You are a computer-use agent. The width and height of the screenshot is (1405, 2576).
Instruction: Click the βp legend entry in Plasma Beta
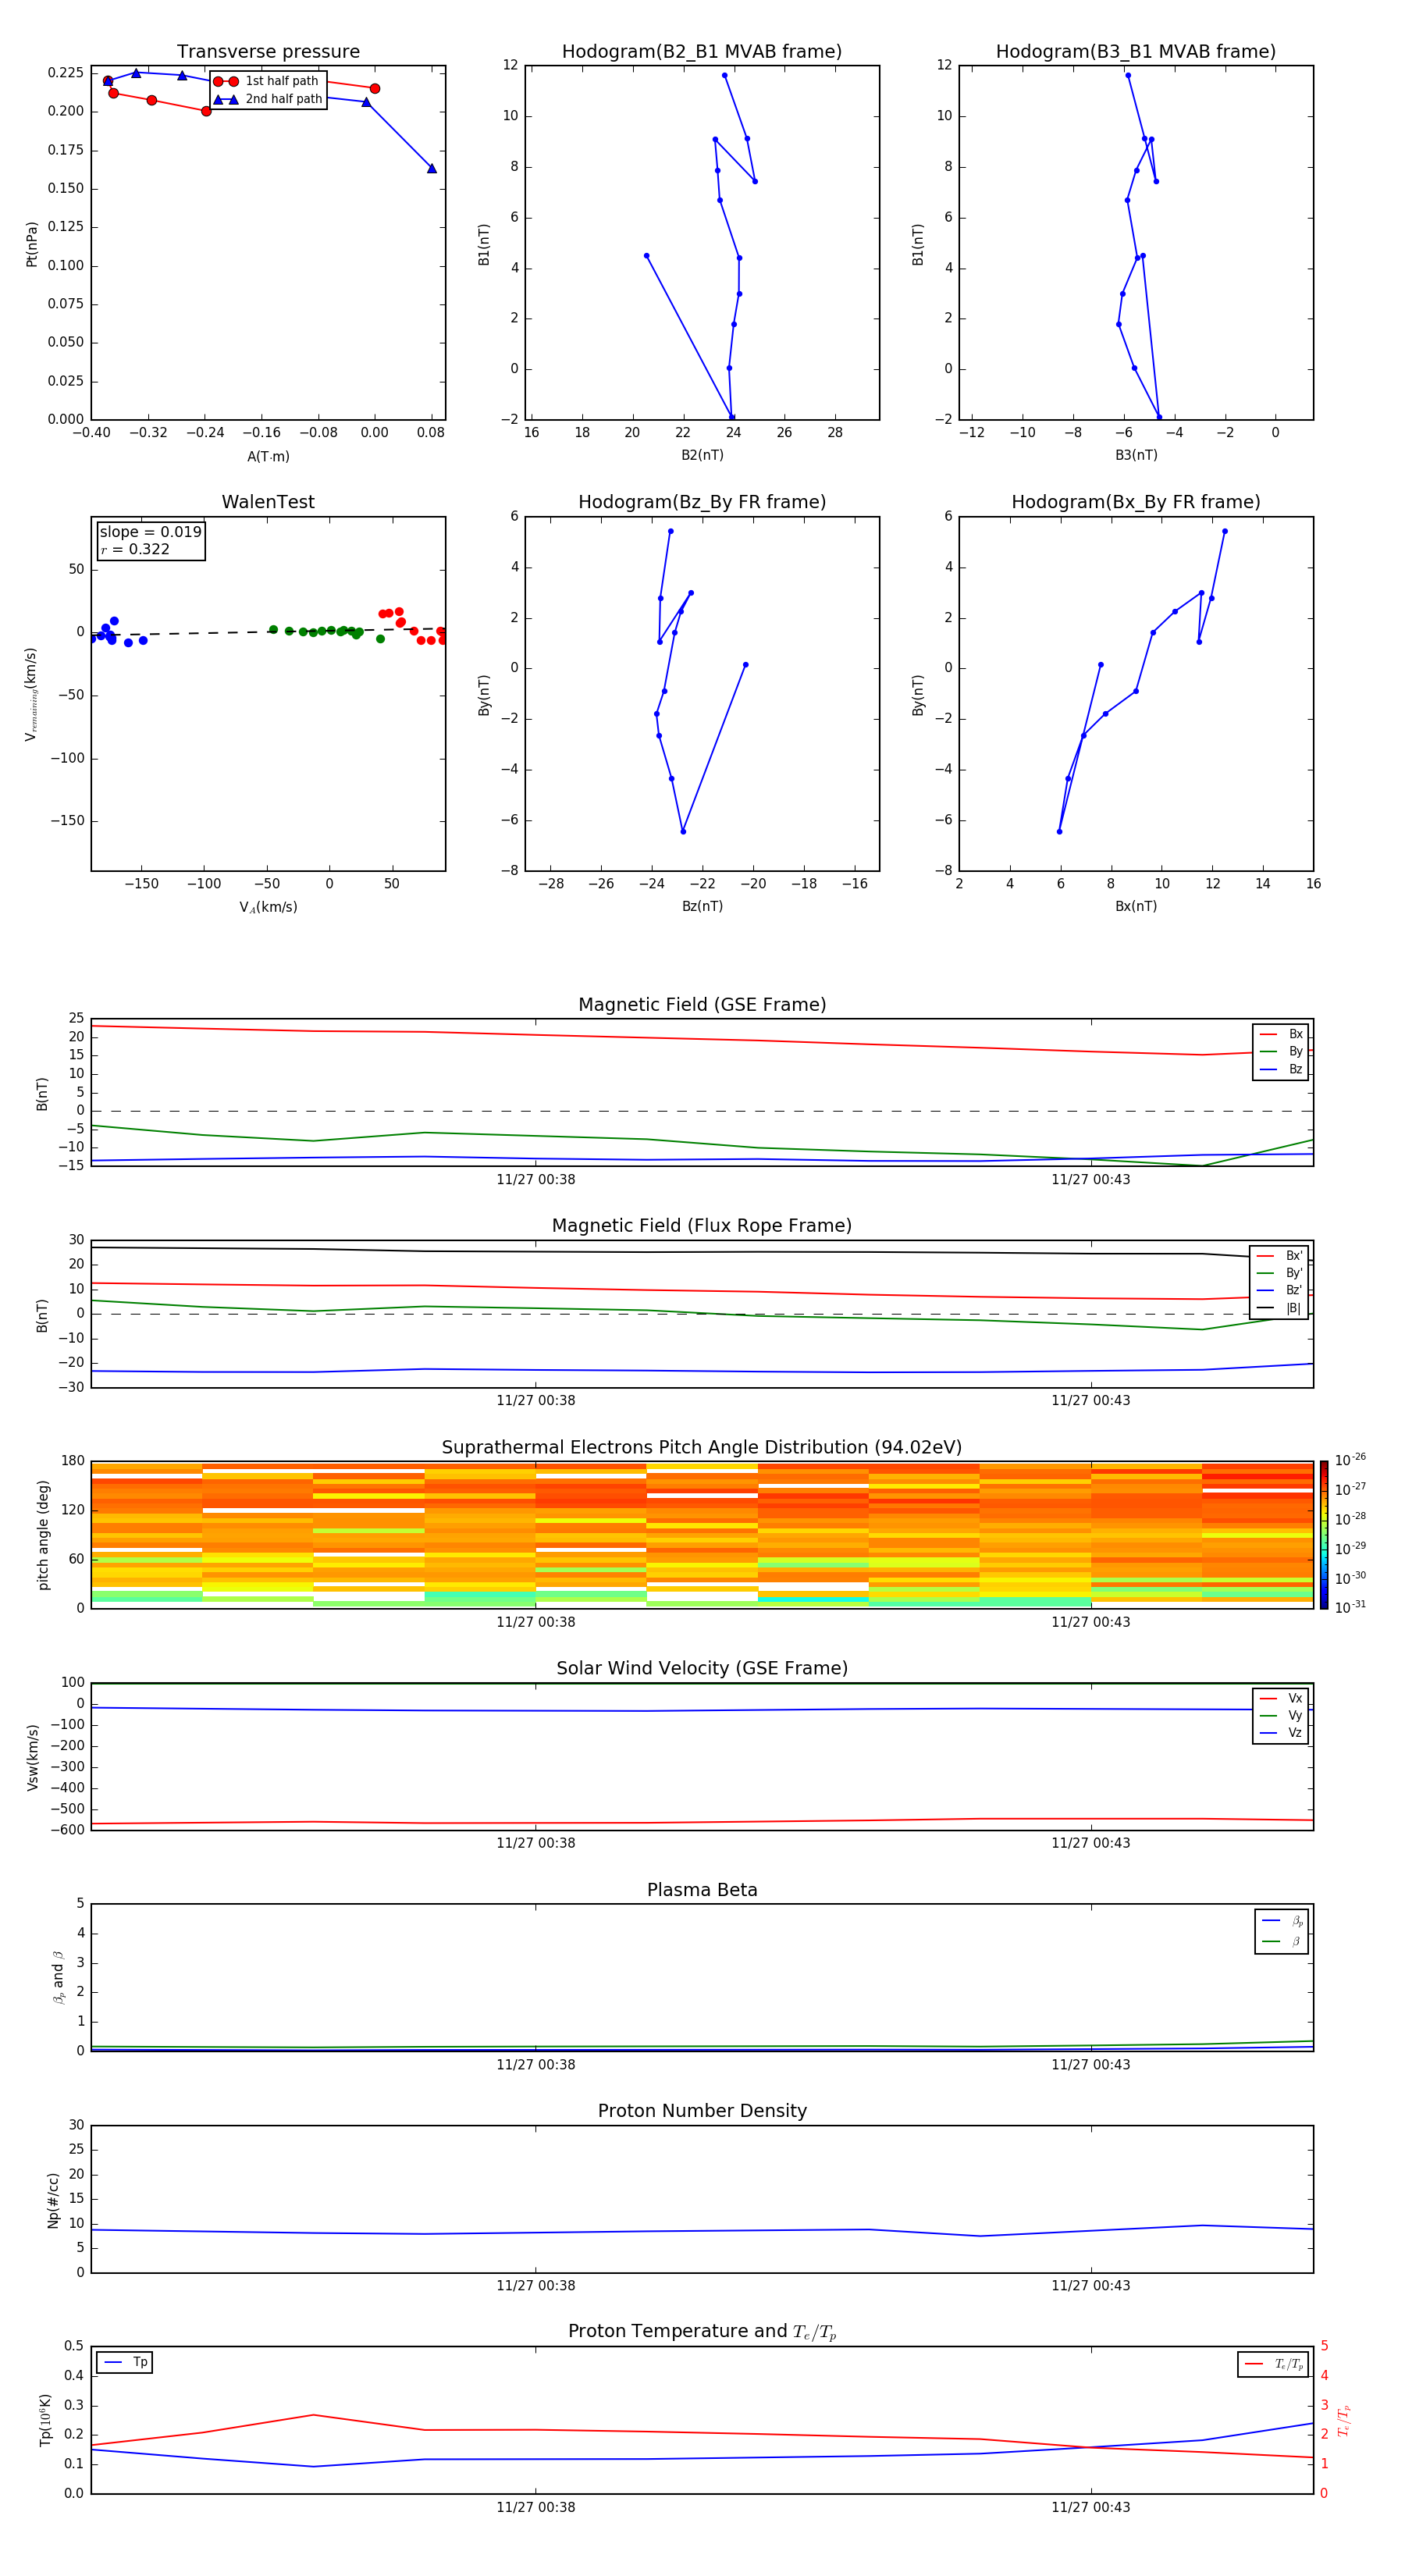[x=1282, y=1921]
